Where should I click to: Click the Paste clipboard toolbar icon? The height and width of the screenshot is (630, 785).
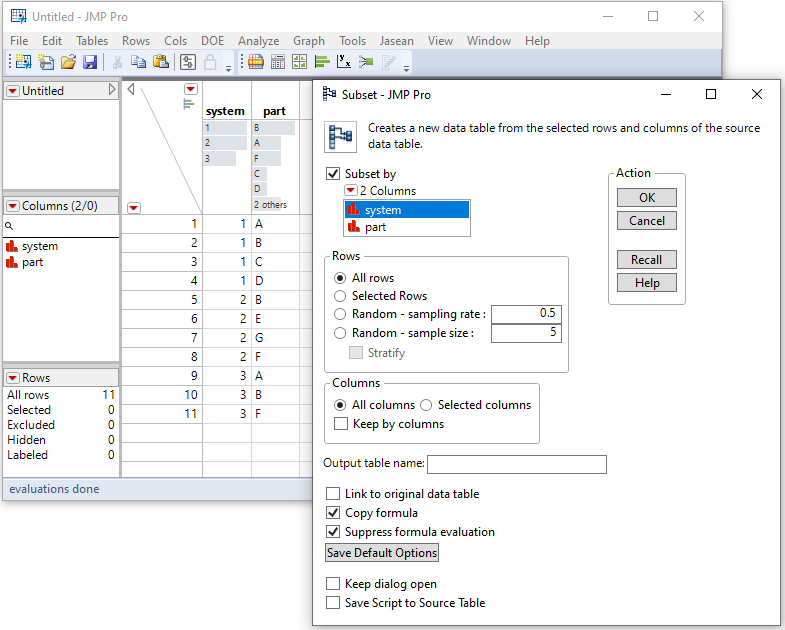pyautogui.click(x=160, y=62)
